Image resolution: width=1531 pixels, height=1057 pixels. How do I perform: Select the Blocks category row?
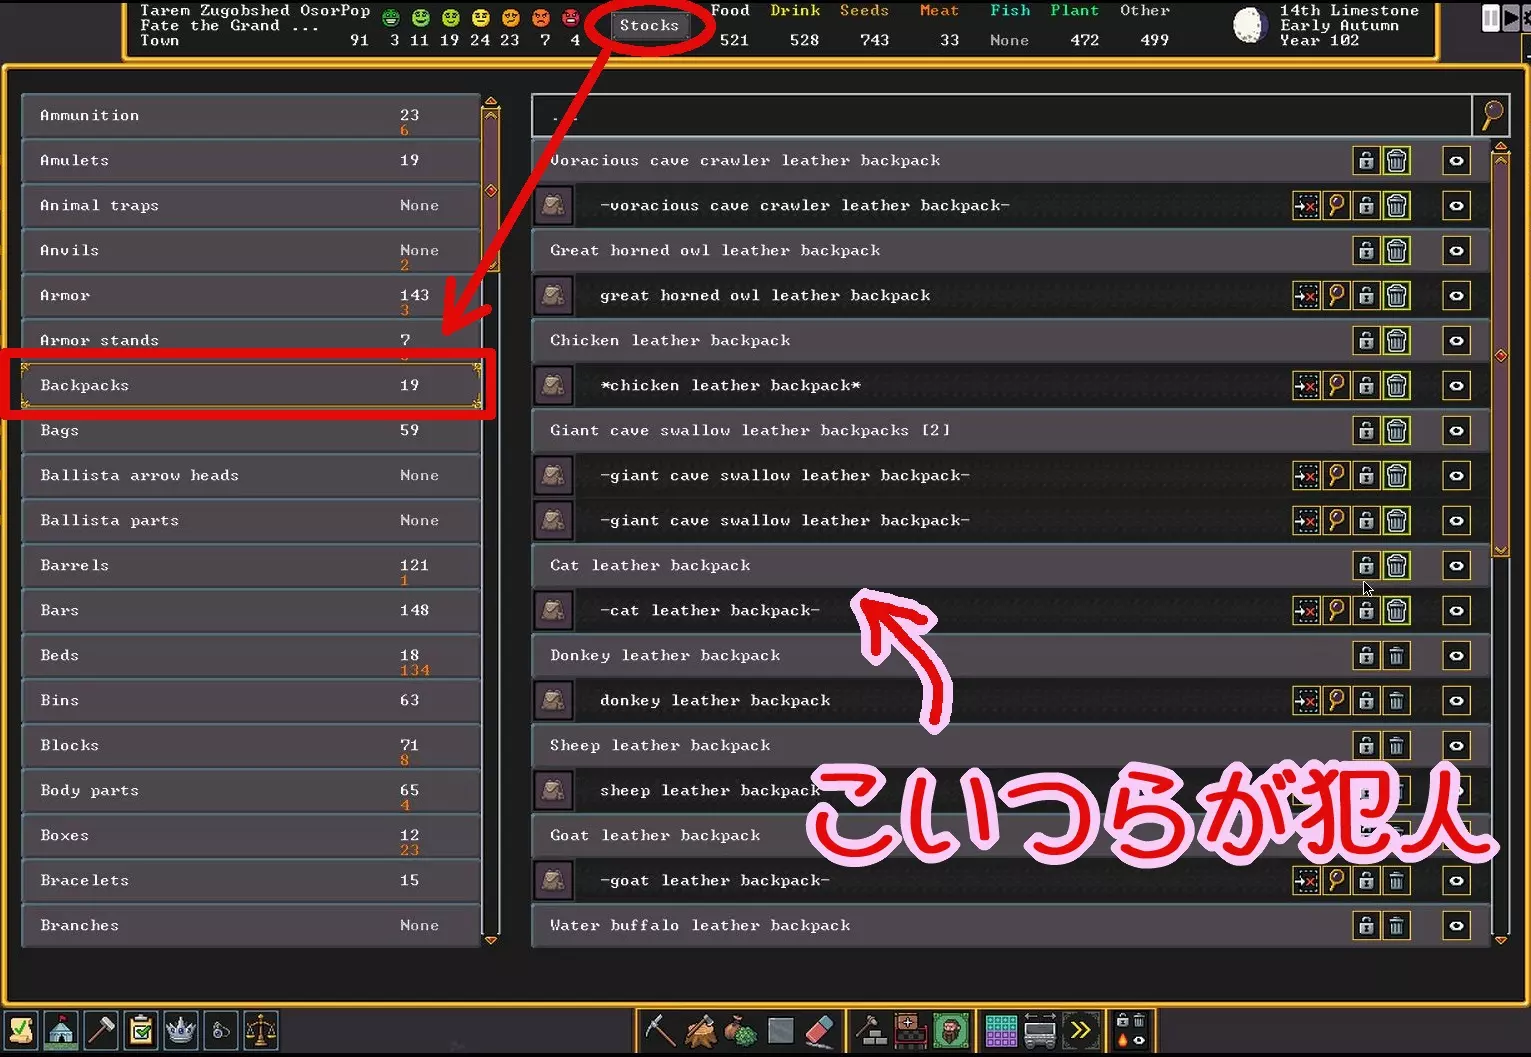click(251, 746)
